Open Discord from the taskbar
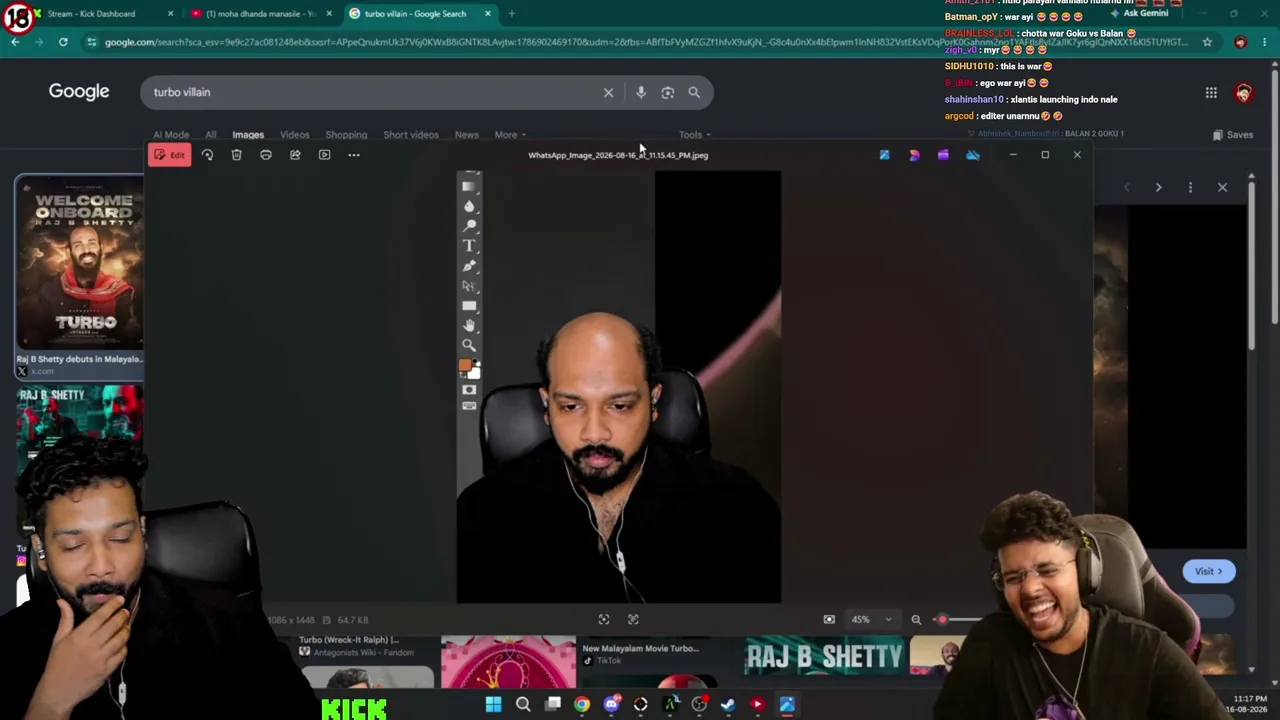 (x=612, y=705)
